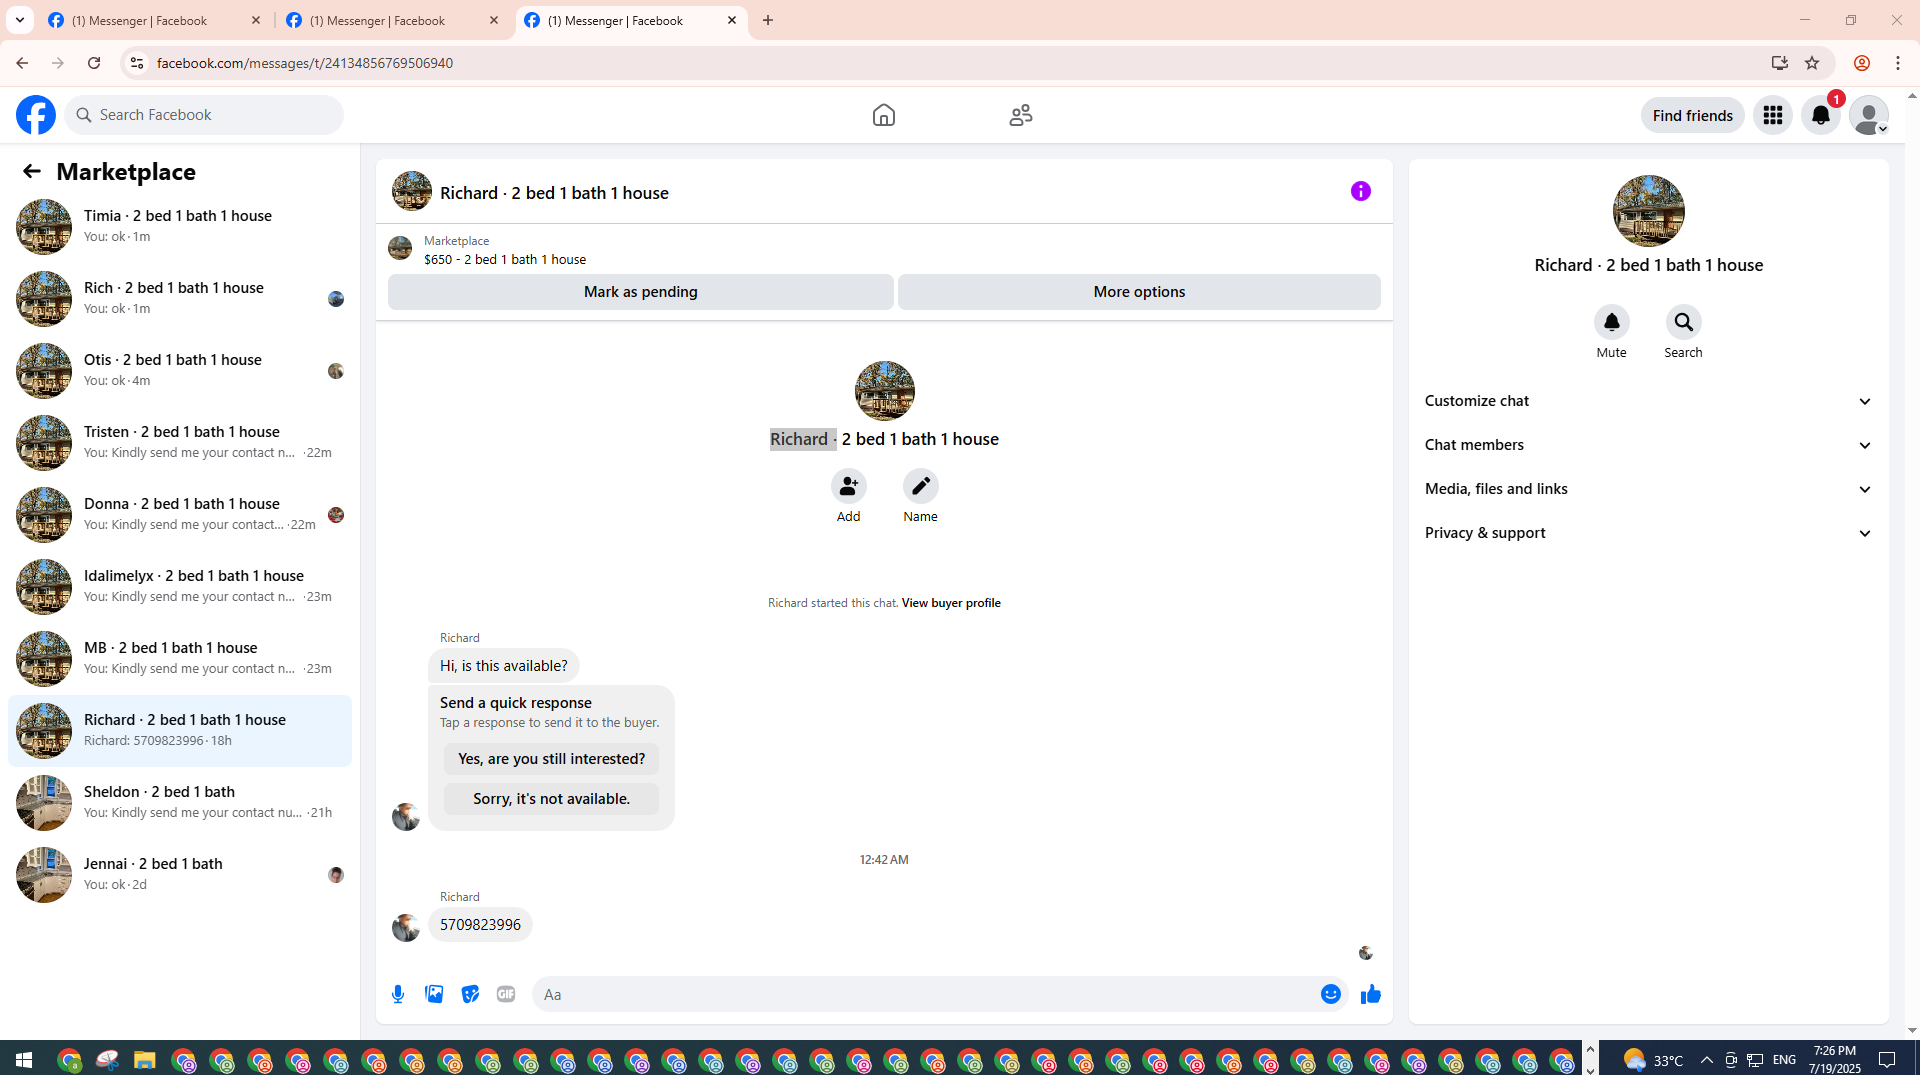Open the View buyer profile link
The width and height of the screenshot is (1920, 1075).
[951, 603]
